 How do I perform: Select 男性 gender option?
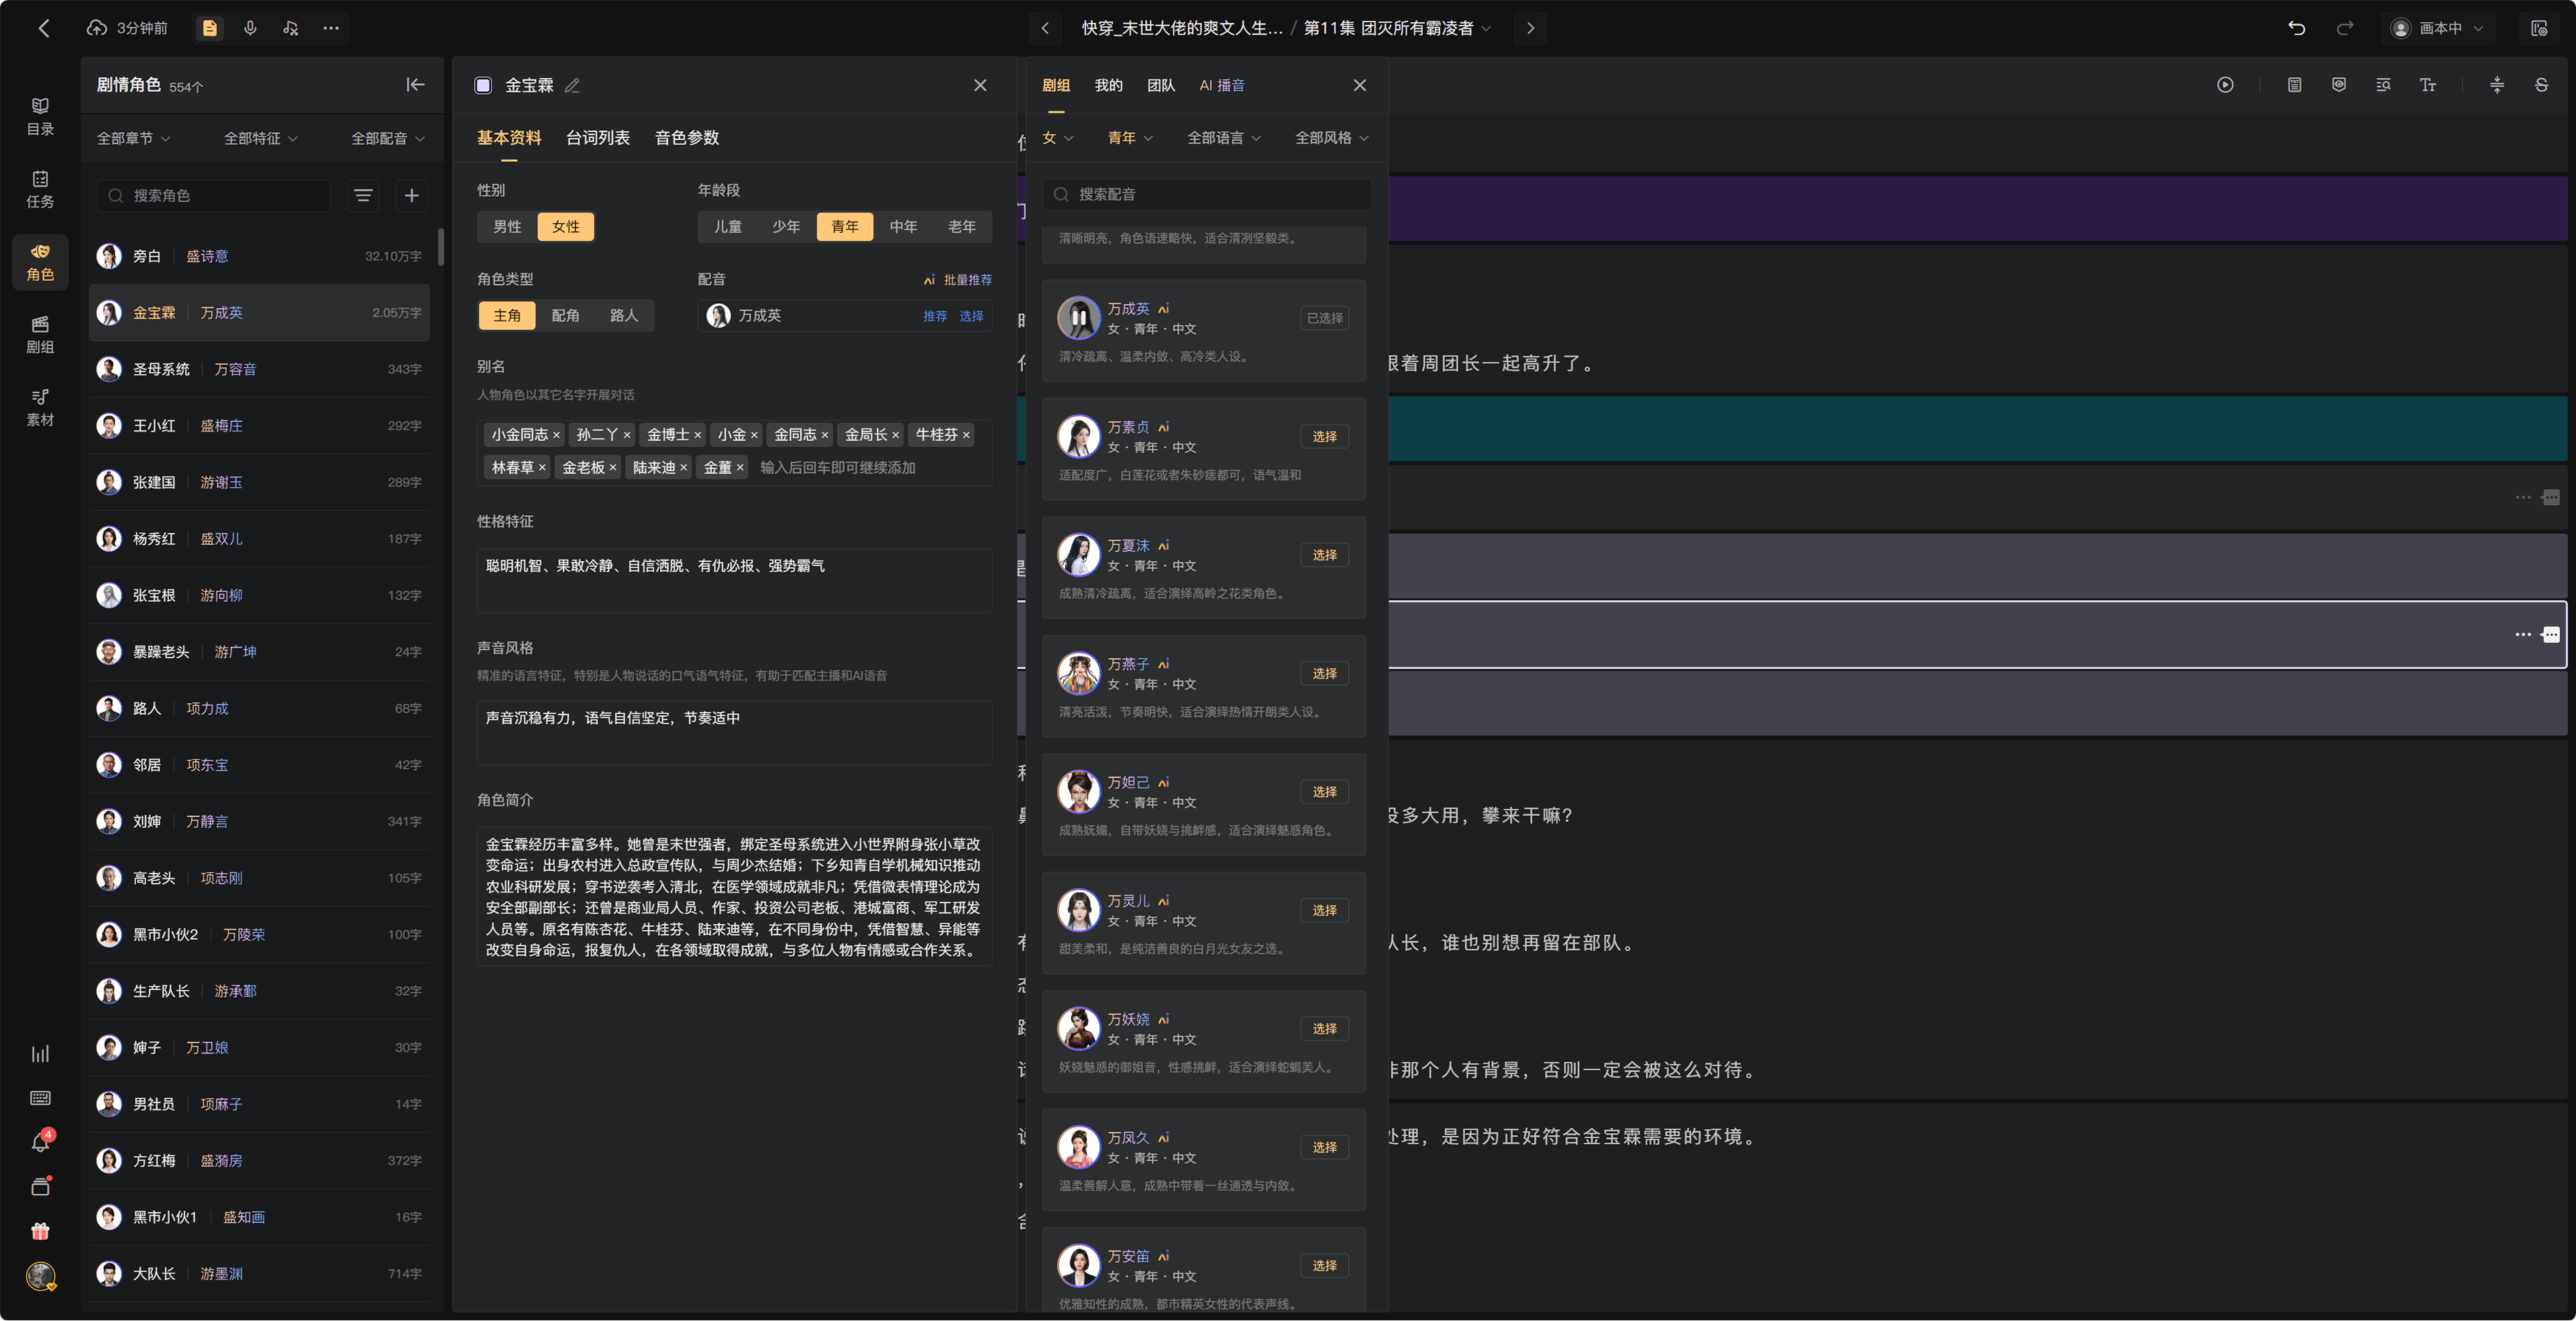[507, 227]
